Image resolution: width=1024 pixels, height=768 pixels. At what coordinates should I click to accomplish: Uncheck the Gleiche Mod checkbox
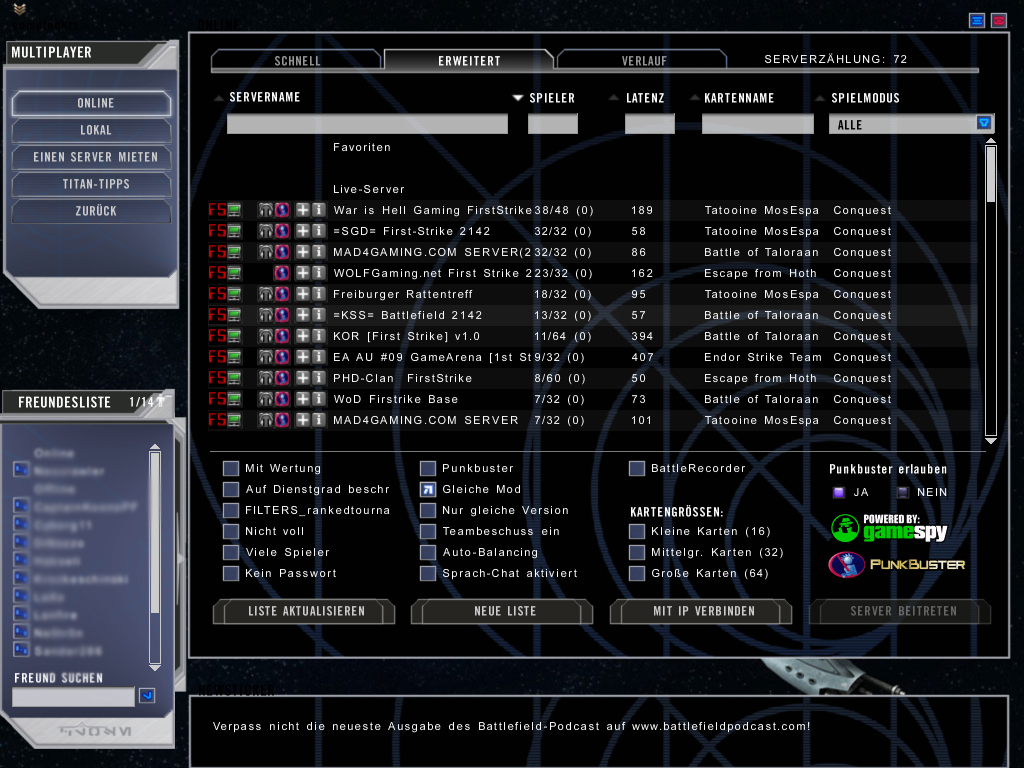(428, 489)
